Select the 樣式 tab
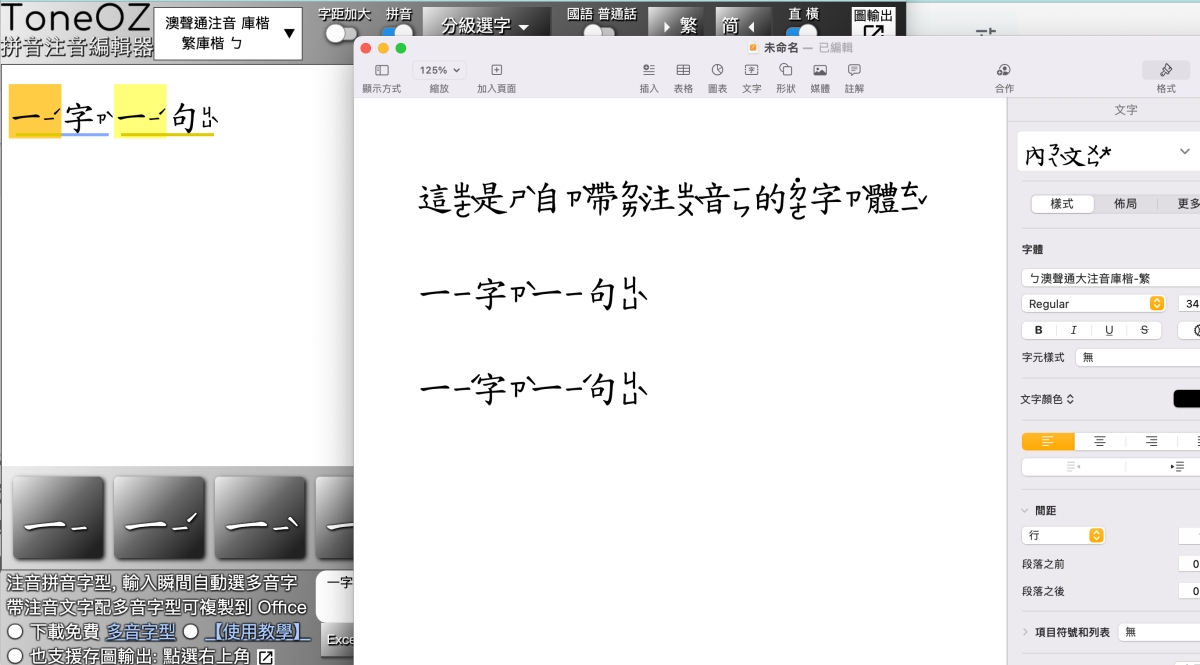 coord(1062,203)
